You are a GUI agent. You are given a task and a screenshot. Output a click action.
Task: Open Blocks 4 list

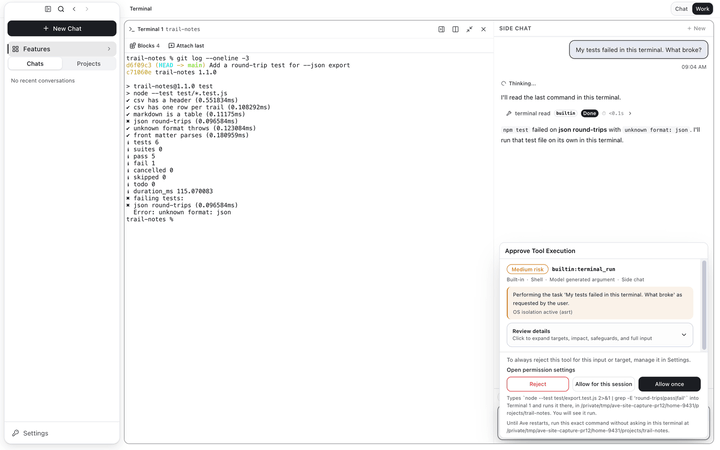(x=145, y=45)
